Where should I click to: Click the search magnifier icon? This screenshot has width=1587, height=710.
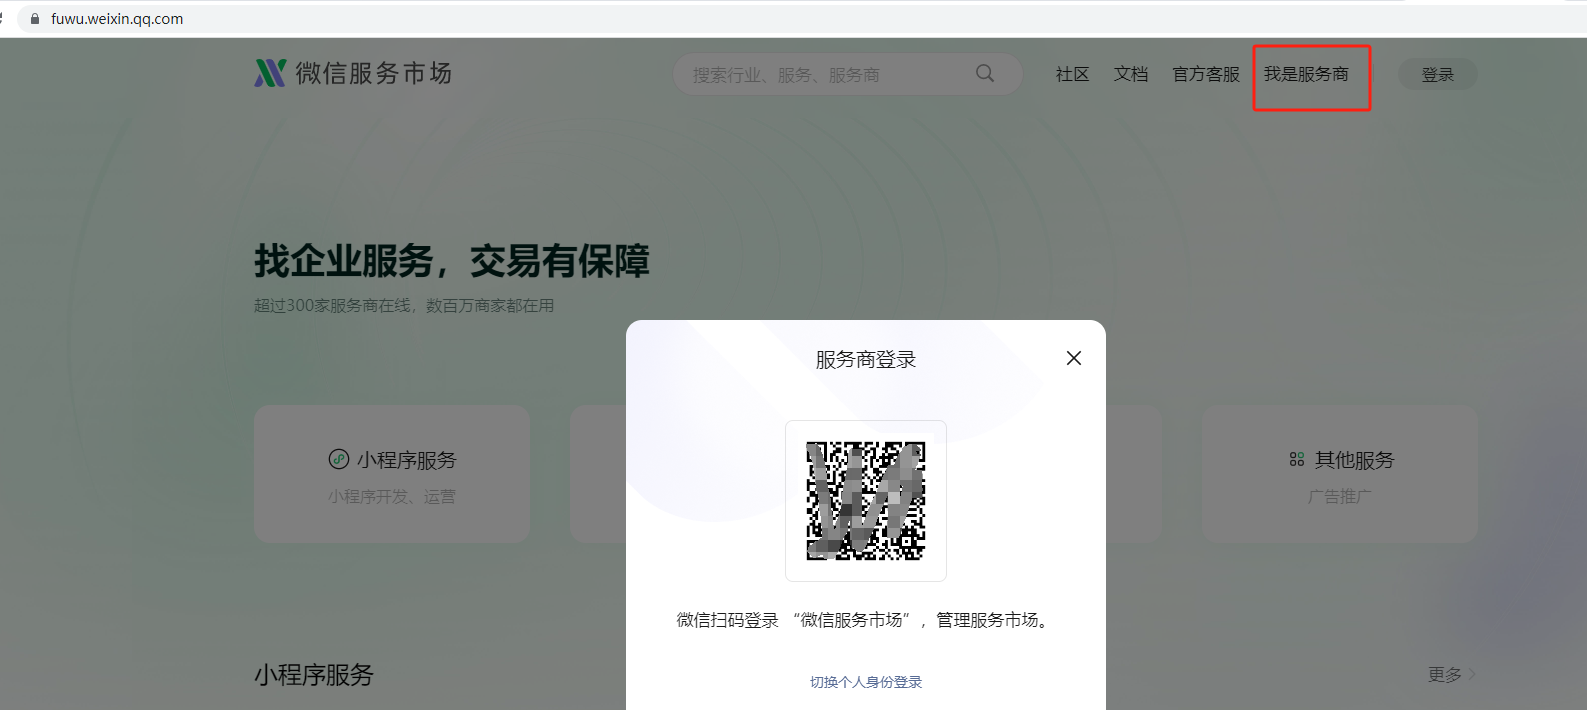point(985,73)
